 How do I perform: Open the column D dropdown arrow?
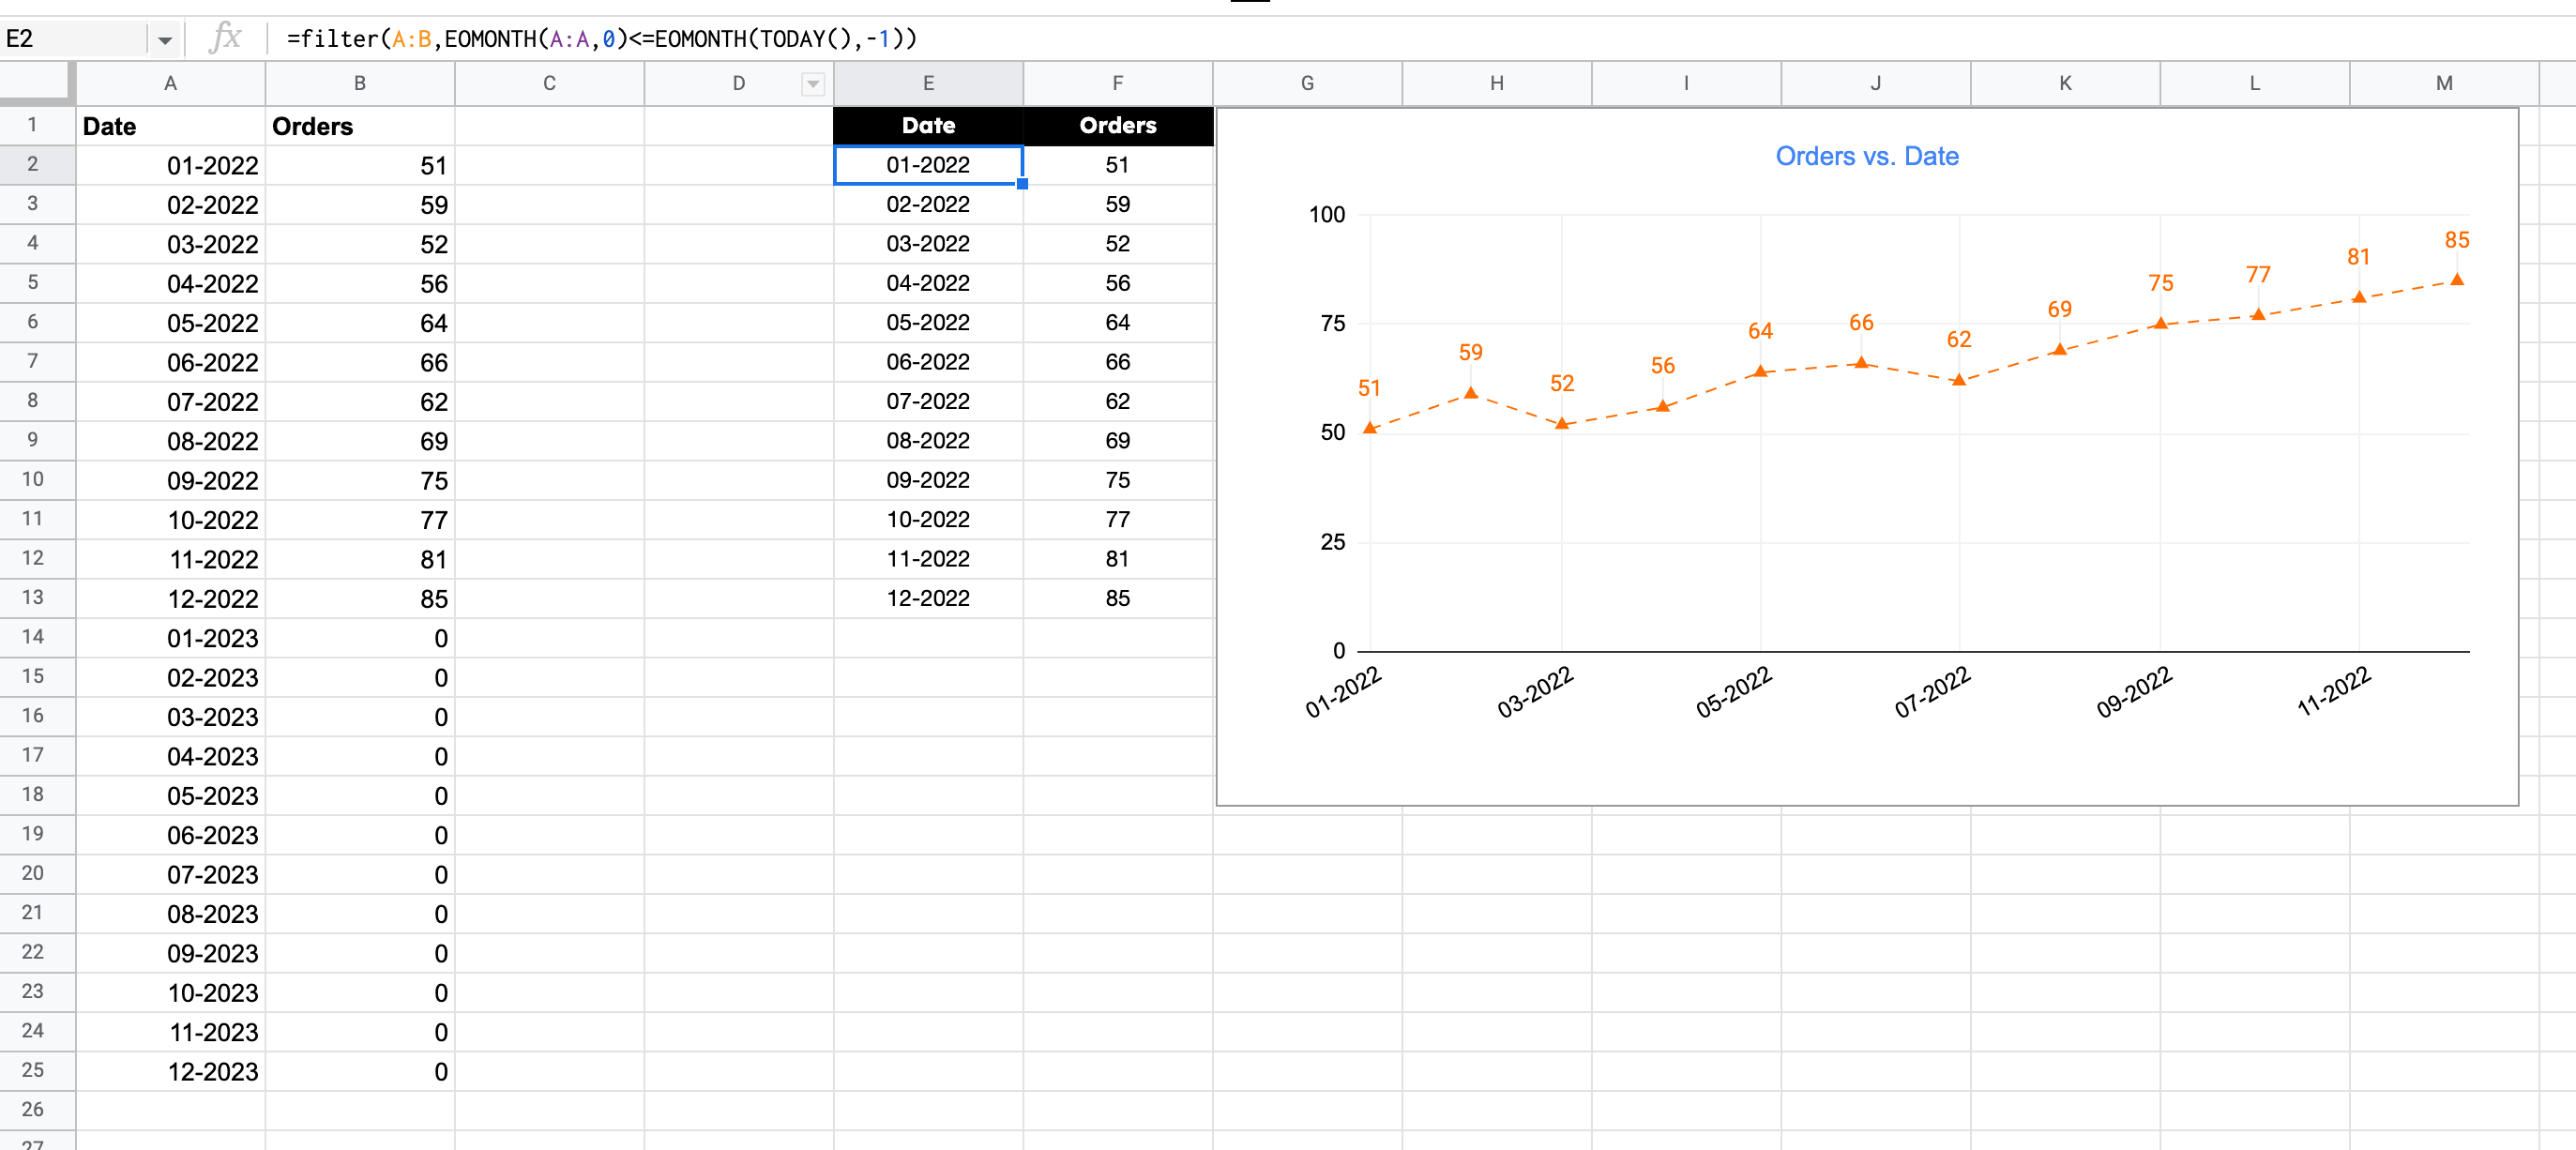813,84
